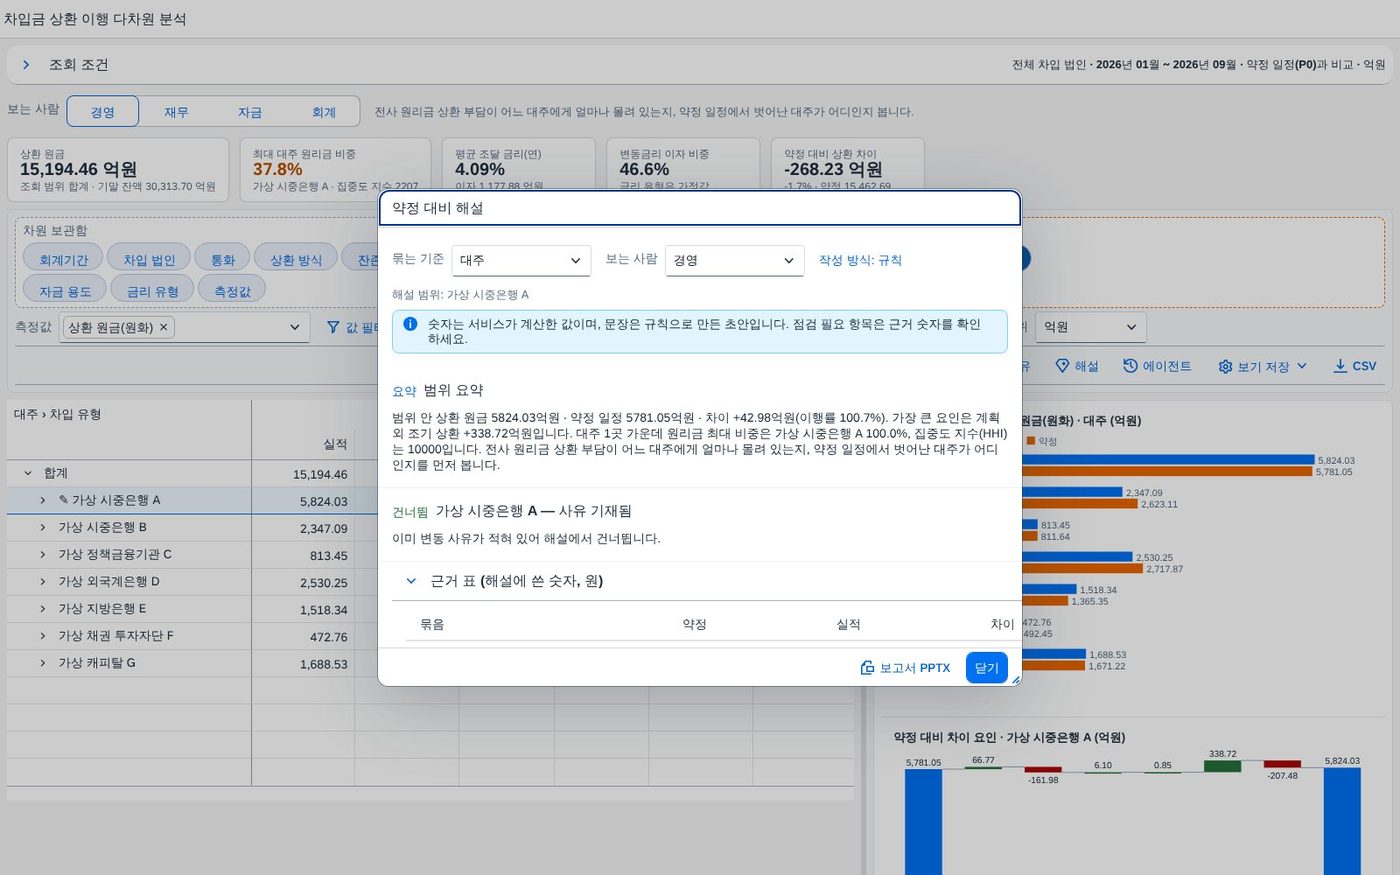Expand the 조회 조건 panel chevron
The width and height of the screenshot is (1400, 875).
click(26, 65)
